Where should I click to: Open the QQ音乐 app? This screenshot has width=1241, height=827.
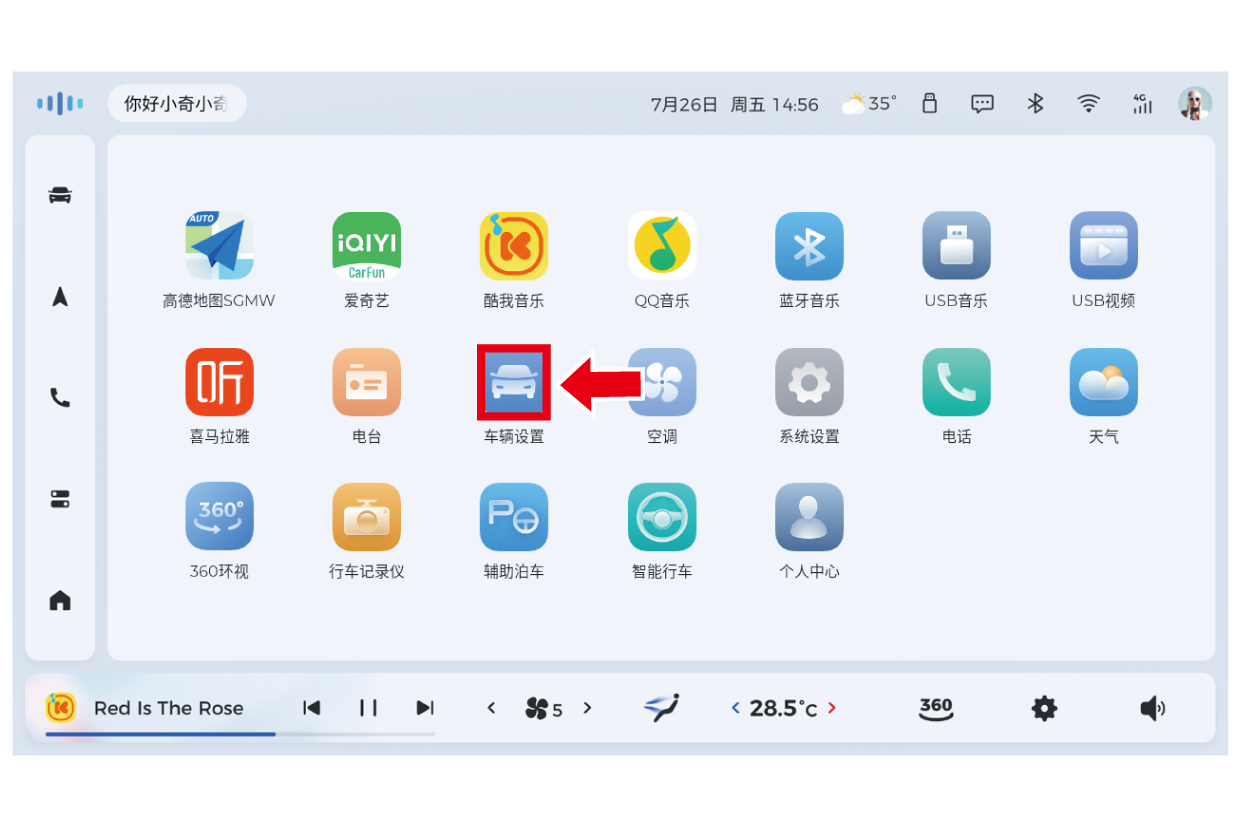tap(662, 245)
